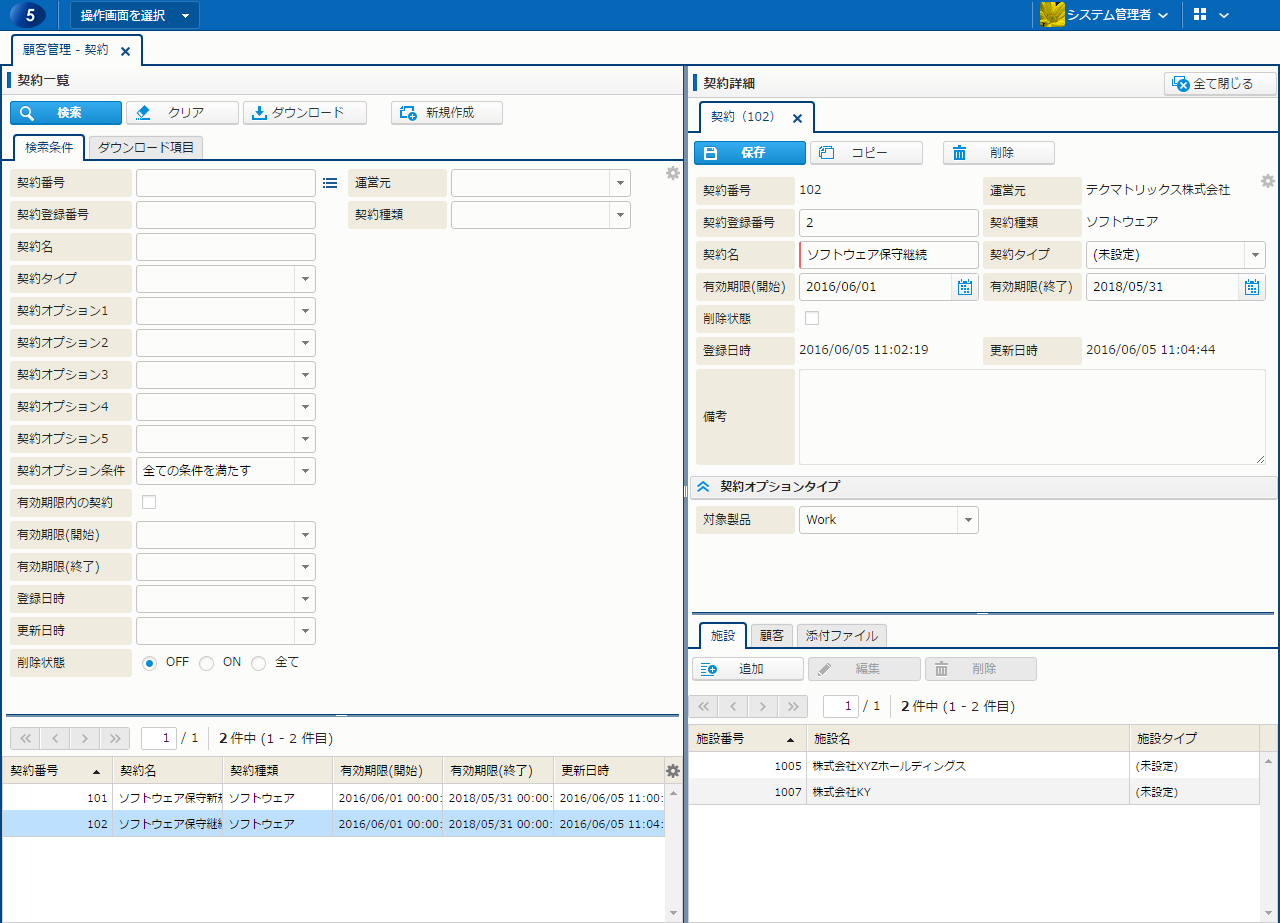Open the 添付ファイル tab
This screenshot has height=923, width=1280.
coord(842,635)
